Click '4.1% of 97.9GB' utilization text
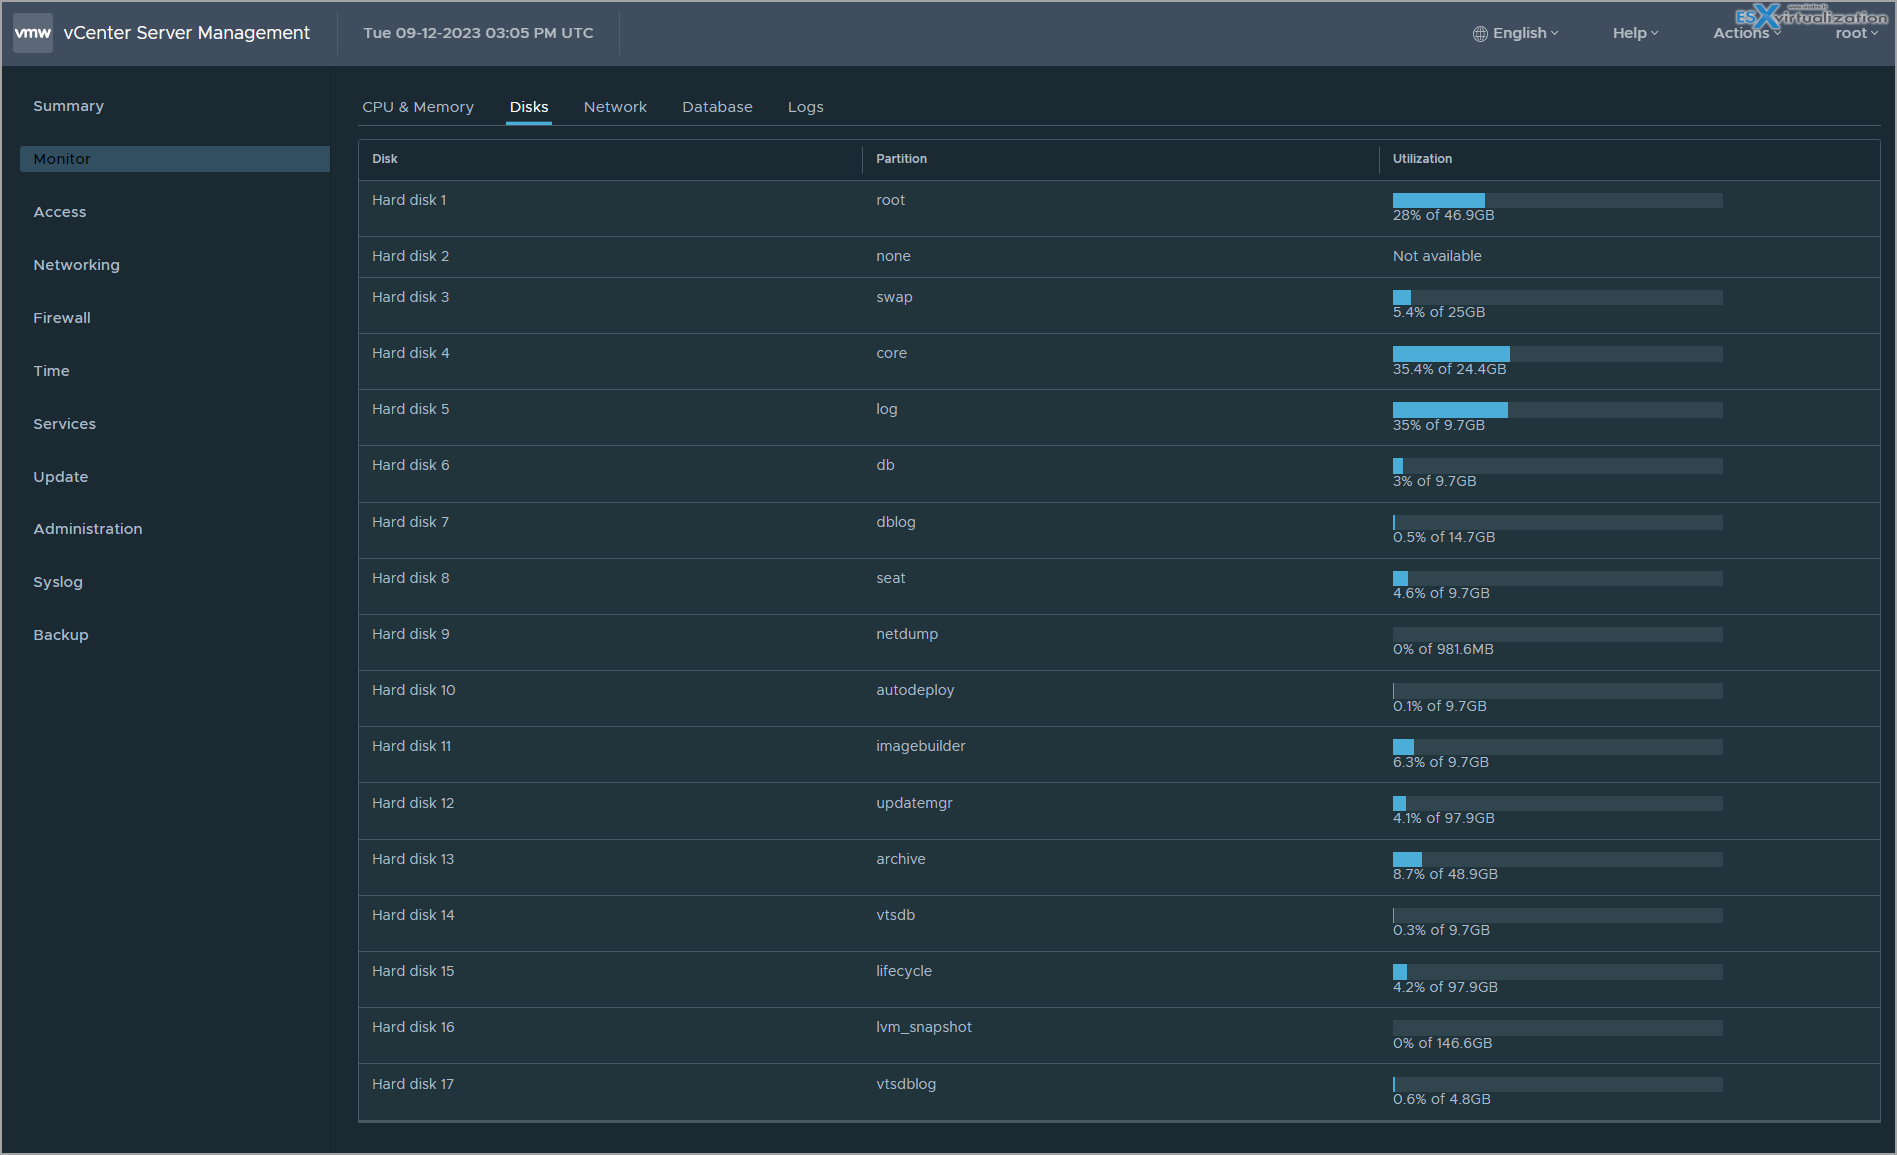 1443,818
